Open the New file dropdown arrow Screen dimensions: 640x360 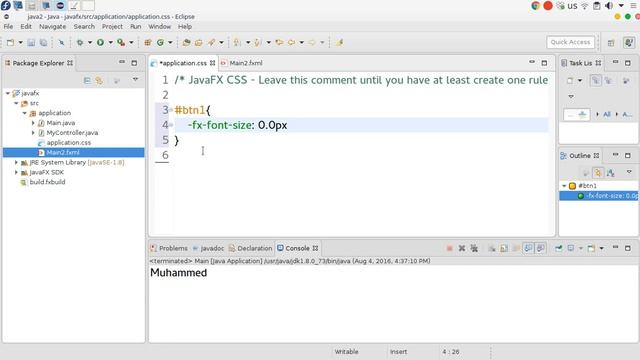(20, 42)
